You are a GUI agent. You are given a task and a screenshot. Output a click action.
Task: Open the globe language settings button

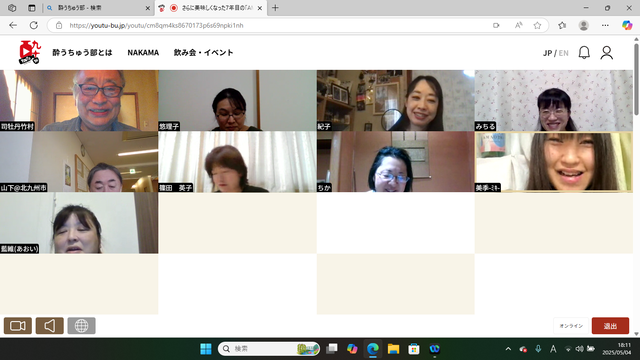point(81,326)
